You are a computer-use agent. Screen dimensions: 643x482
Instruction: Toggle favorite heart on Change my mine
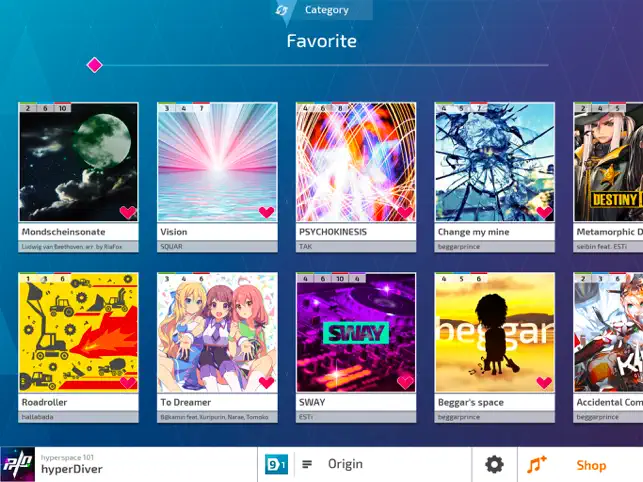[x=544, y=212]
